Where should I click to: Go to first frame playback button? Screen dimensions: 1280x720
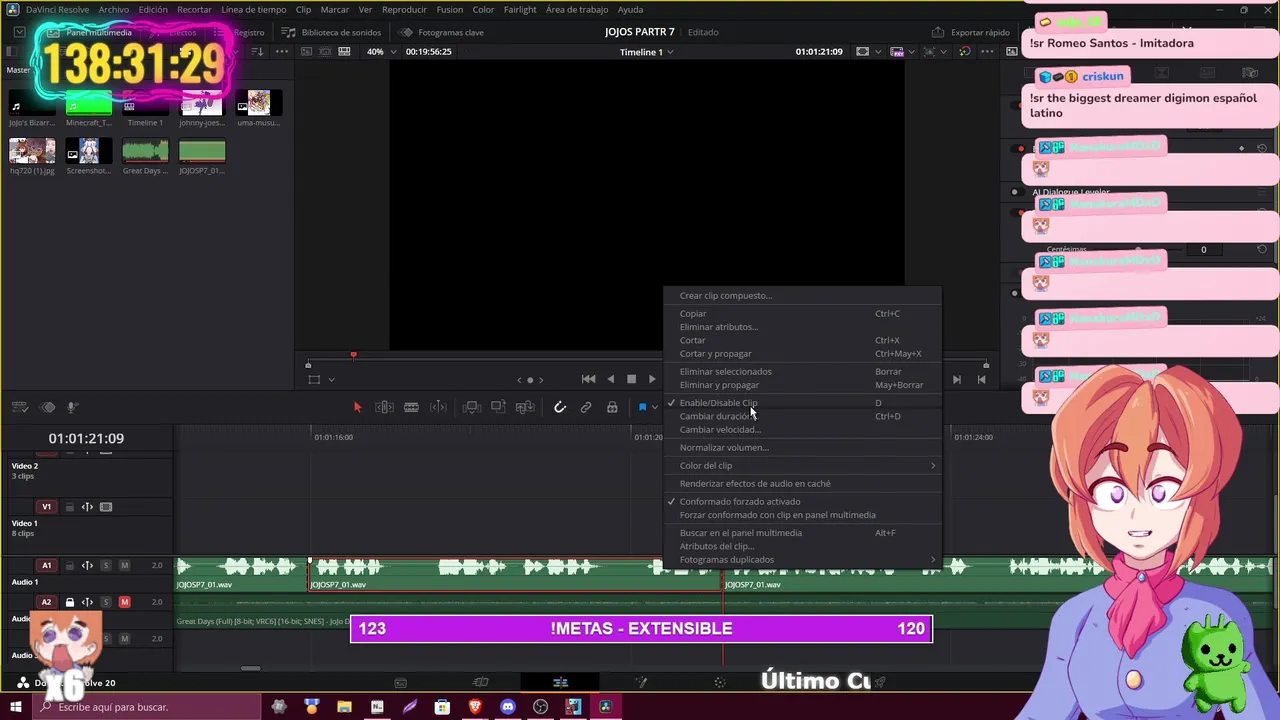[x=588, y=379]
